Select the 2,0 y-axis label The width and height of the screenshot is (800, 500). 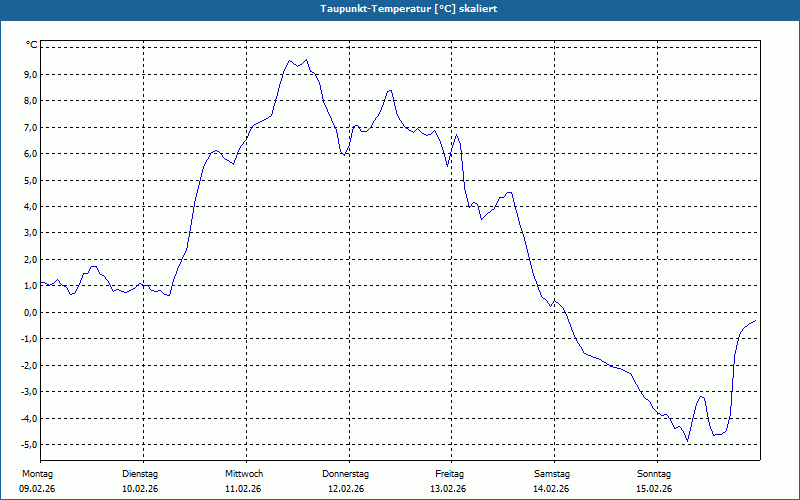(31, 259)
